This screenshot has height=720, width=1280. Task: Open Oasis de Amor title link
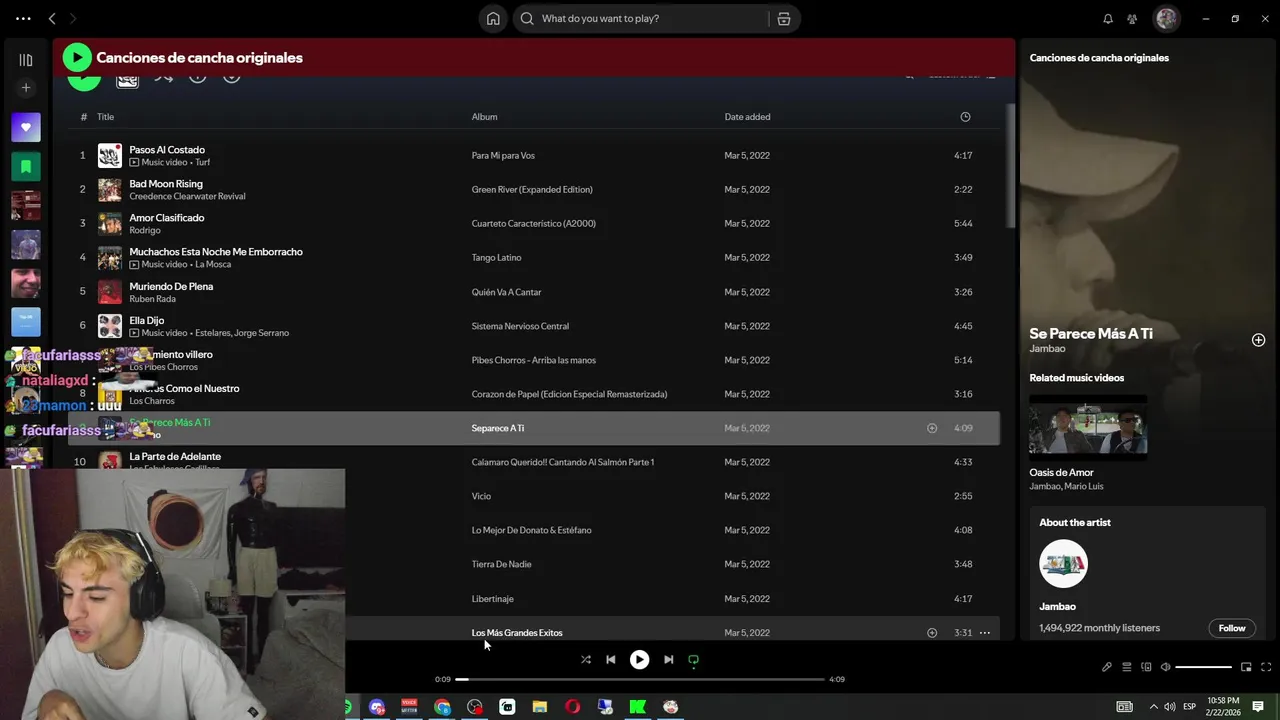(x=1061, y=472)
